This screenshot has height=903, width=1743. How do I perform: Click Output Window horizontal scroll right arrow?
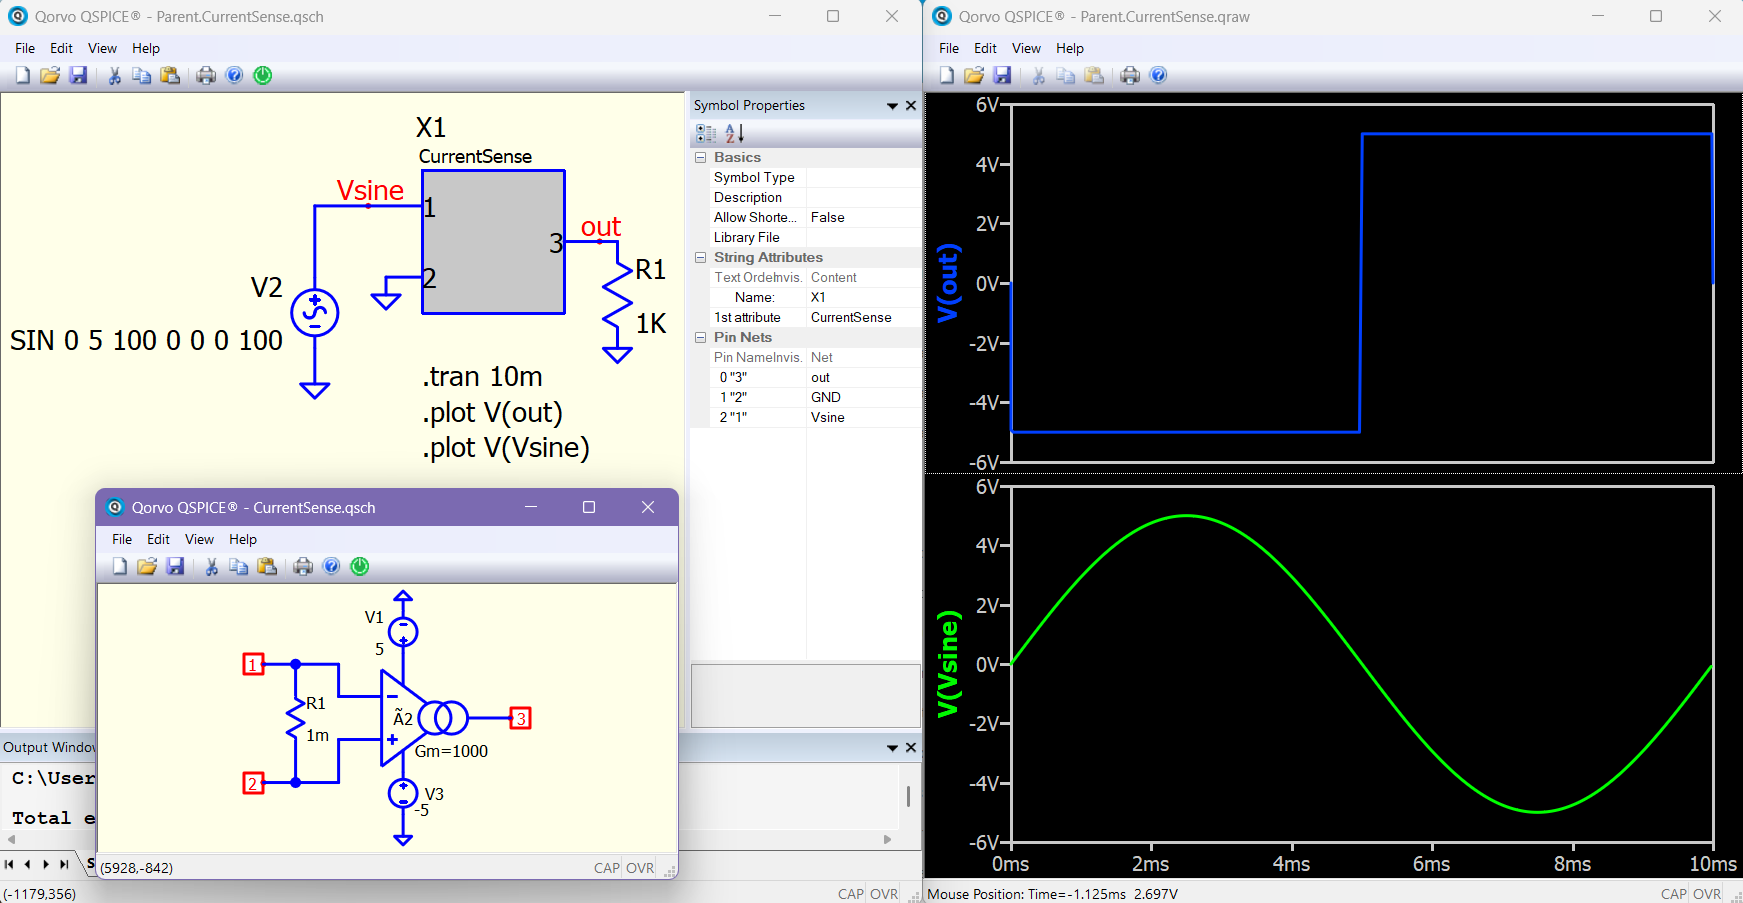887,839
